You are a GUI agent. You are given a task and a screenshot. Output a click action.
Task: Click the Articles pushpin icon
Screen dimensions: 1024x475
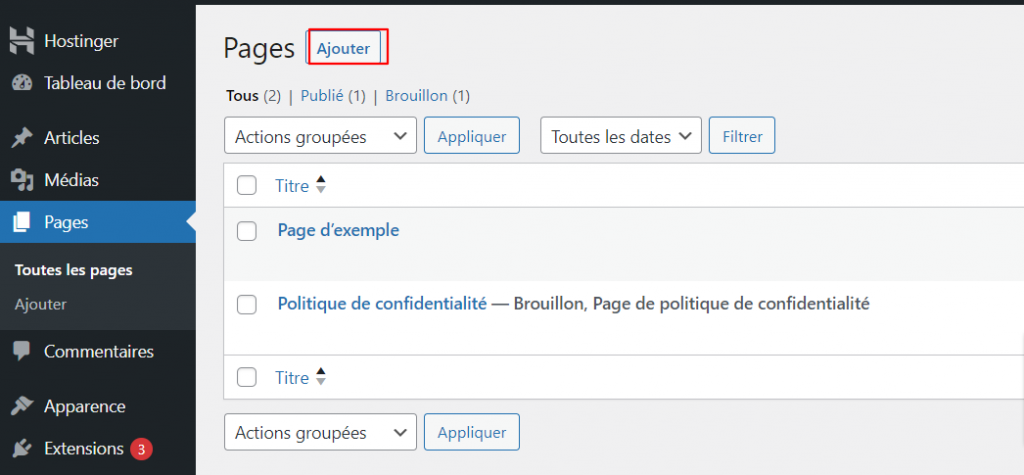tap(22, 138)
